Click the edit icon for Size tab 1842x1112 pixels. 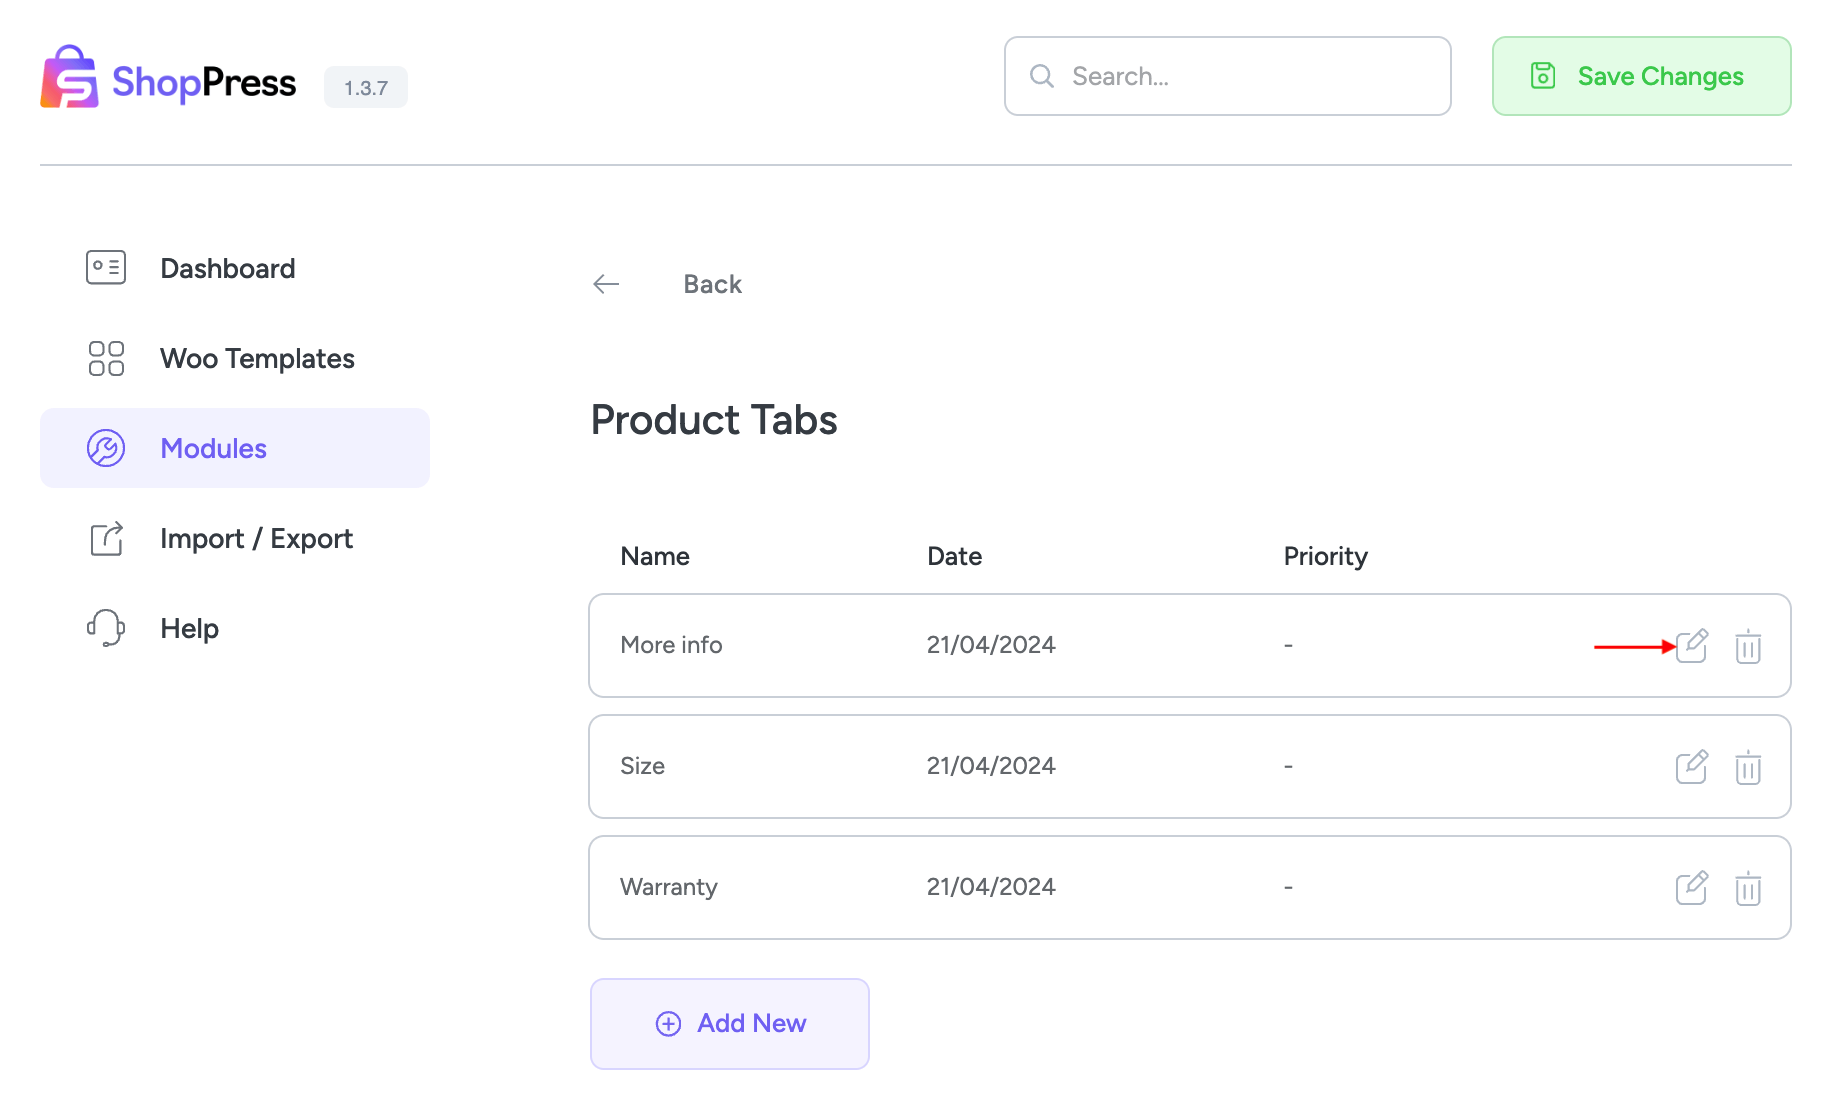click(x=1692, y=767)
